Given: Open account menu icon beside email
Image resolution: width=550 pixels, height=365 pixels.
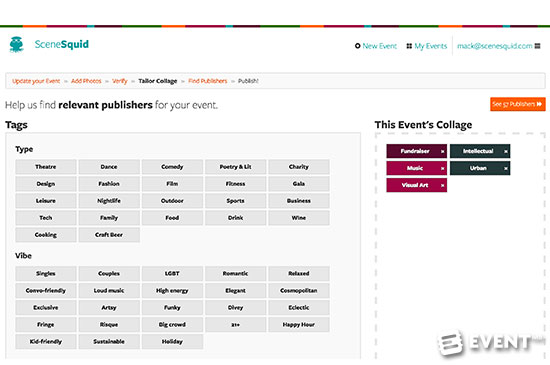Looking at the screenshot, I should pyautogui.click(x=537, y=46).
